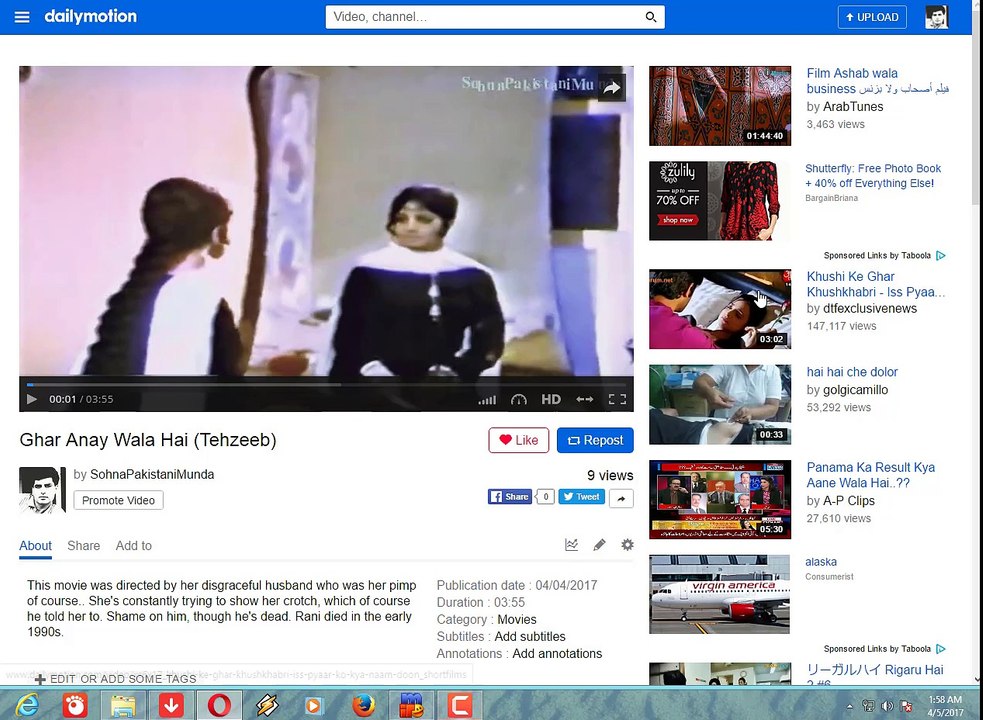Viewport: 983px width, 720px height.
Task: Switch to the About tab
Action: coord(35,546)
